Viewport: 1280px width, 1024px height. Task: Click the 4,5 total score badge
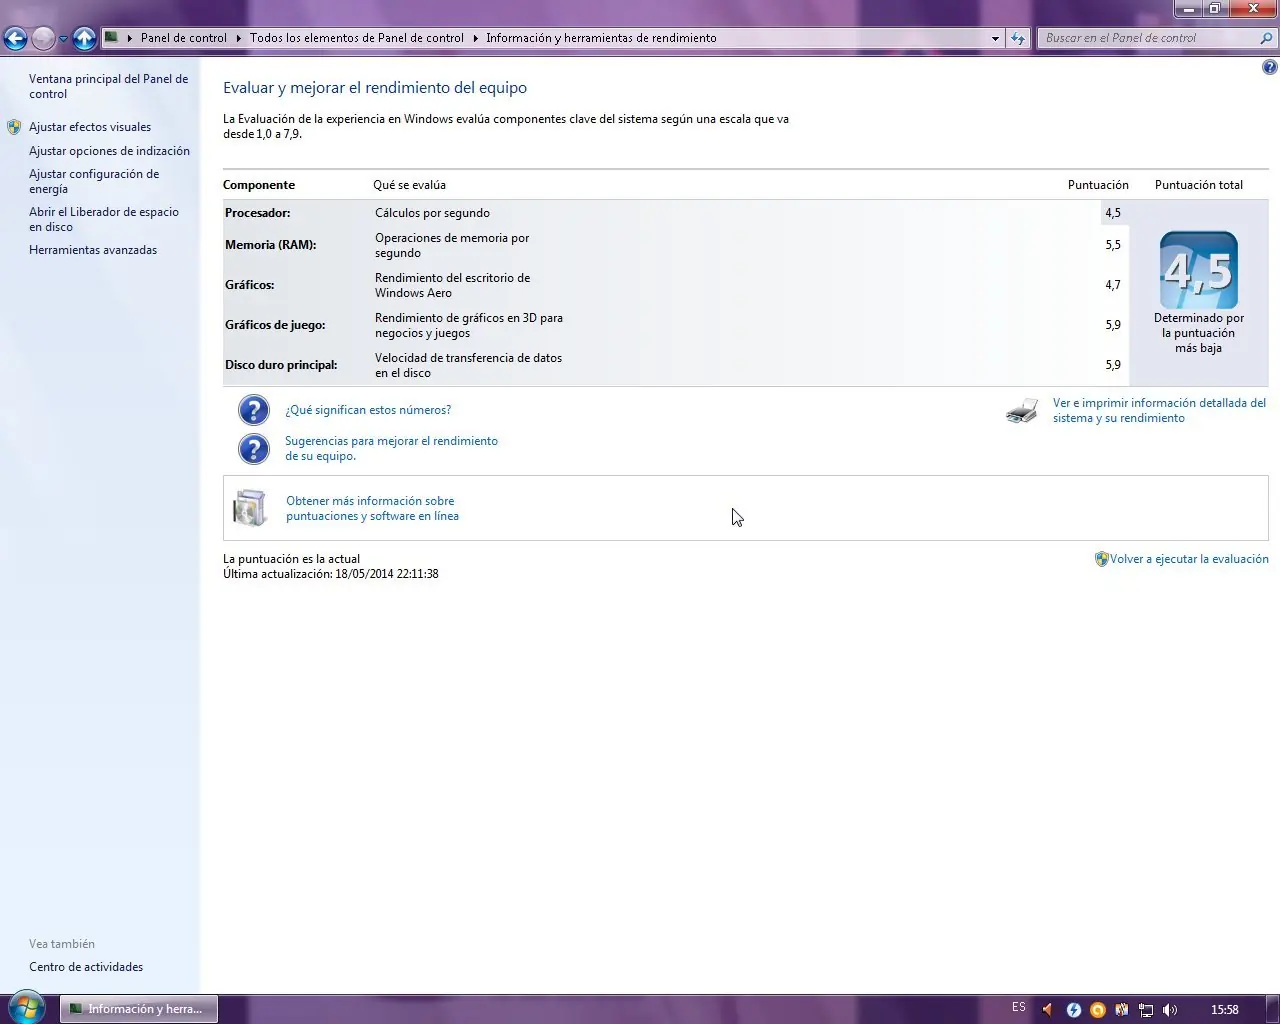1199,270
